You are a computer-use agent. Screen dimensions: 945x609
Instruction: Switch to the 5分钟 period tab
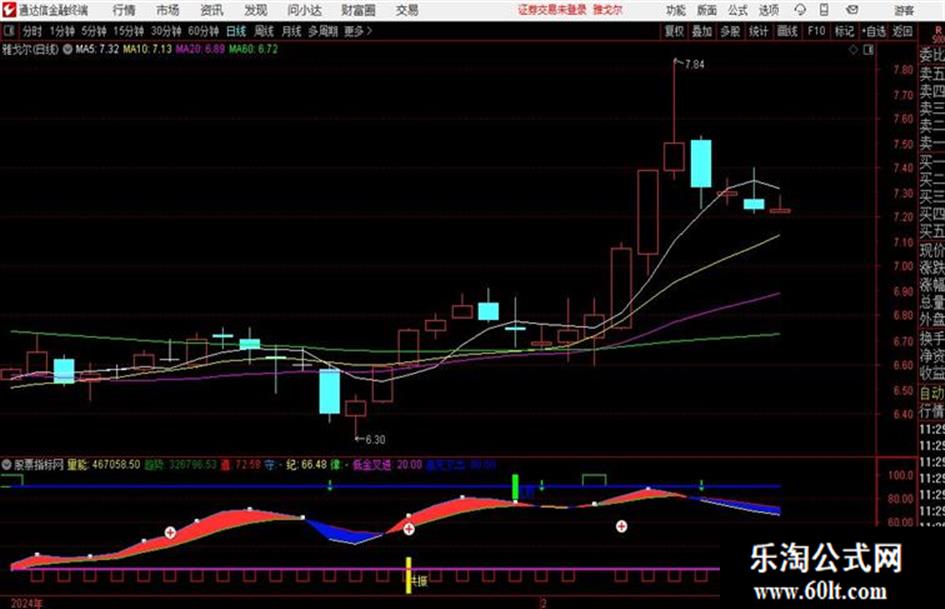94,31
